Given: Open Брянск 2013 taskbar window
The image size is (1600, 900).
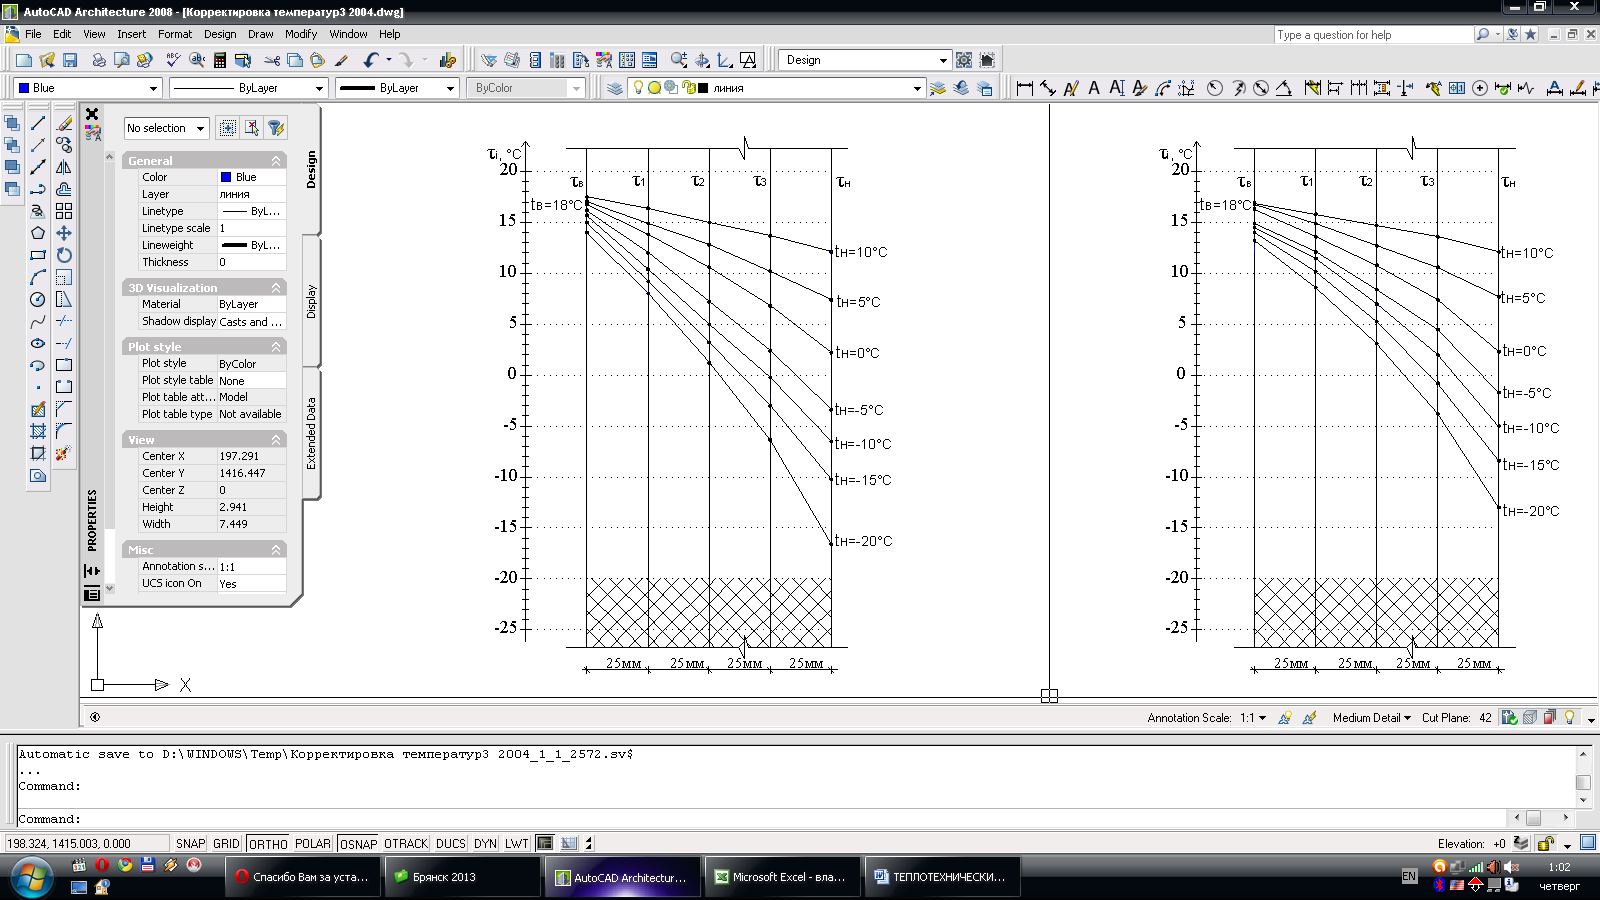Looking at the screenshot, I should pyautogui.click(x=463, y=877).
